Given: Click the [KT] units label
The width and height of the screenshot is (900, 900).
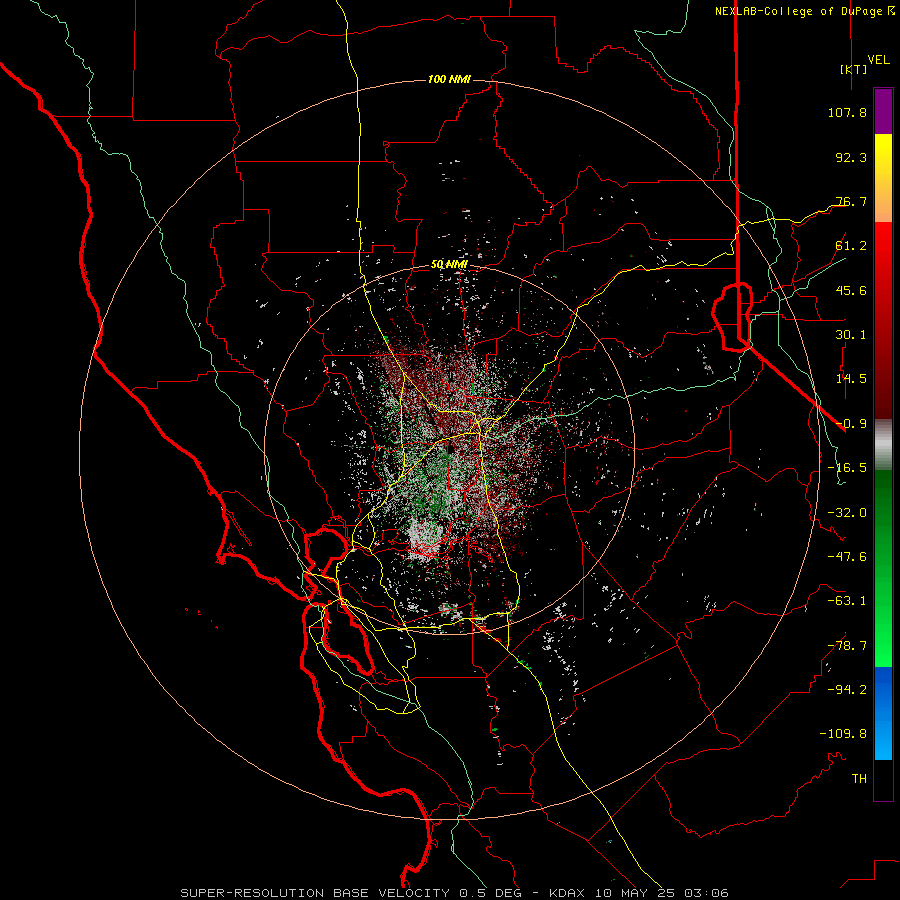Looking at the screenshot, I should tap(853, 69).
